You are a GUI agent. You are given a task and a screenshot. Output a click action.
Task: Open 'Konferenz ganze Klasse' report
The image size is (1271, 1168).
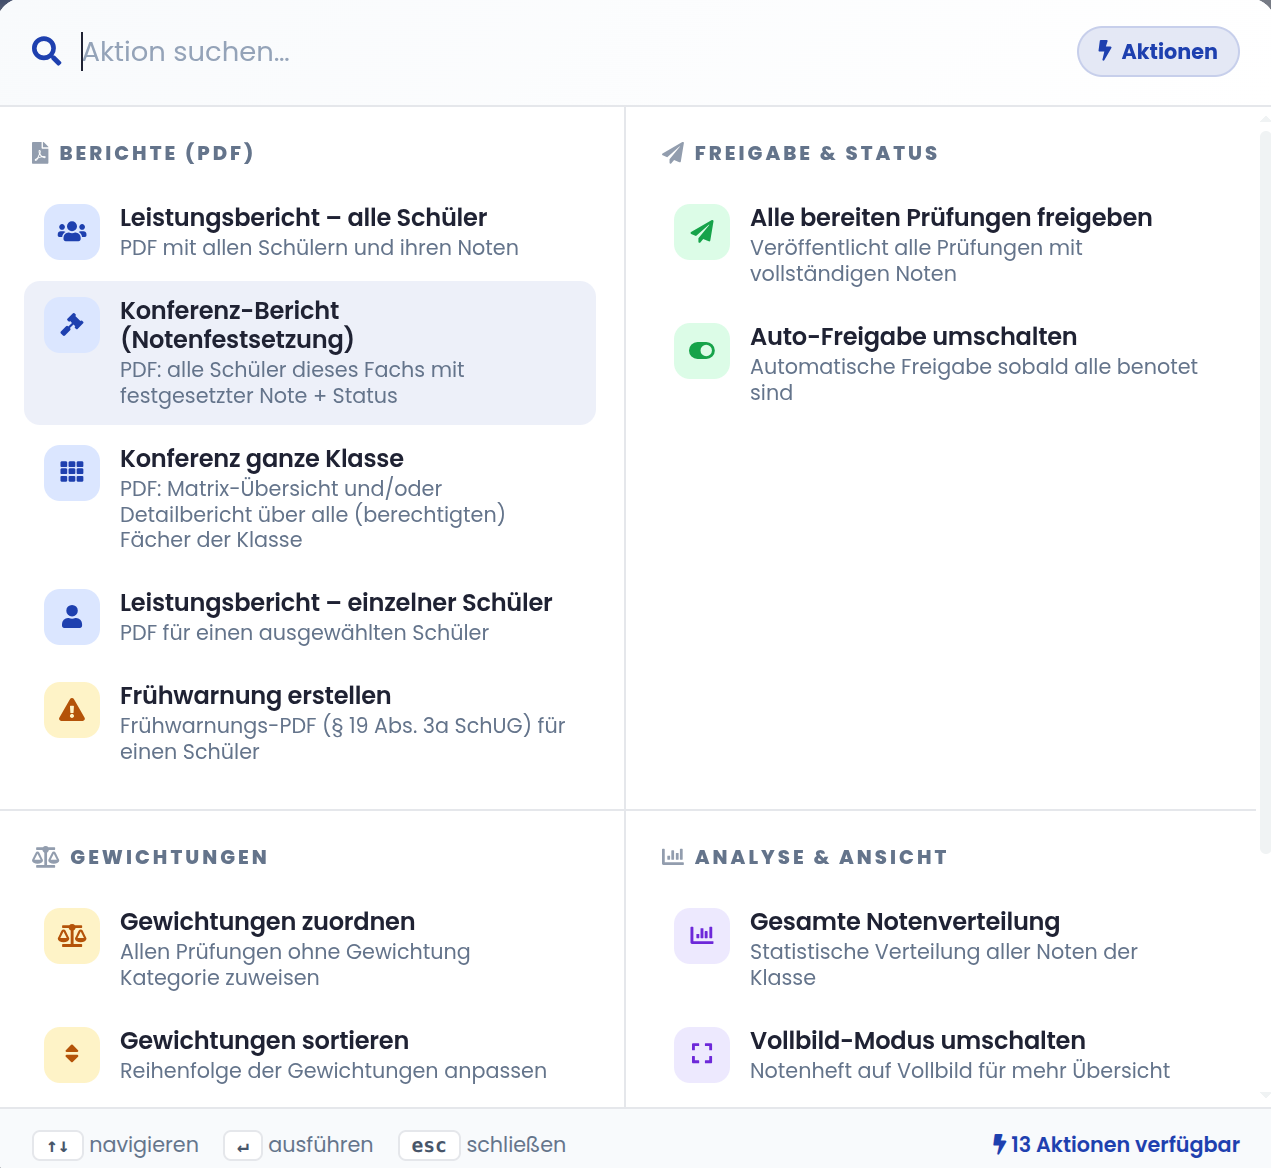tap(310, 499)
